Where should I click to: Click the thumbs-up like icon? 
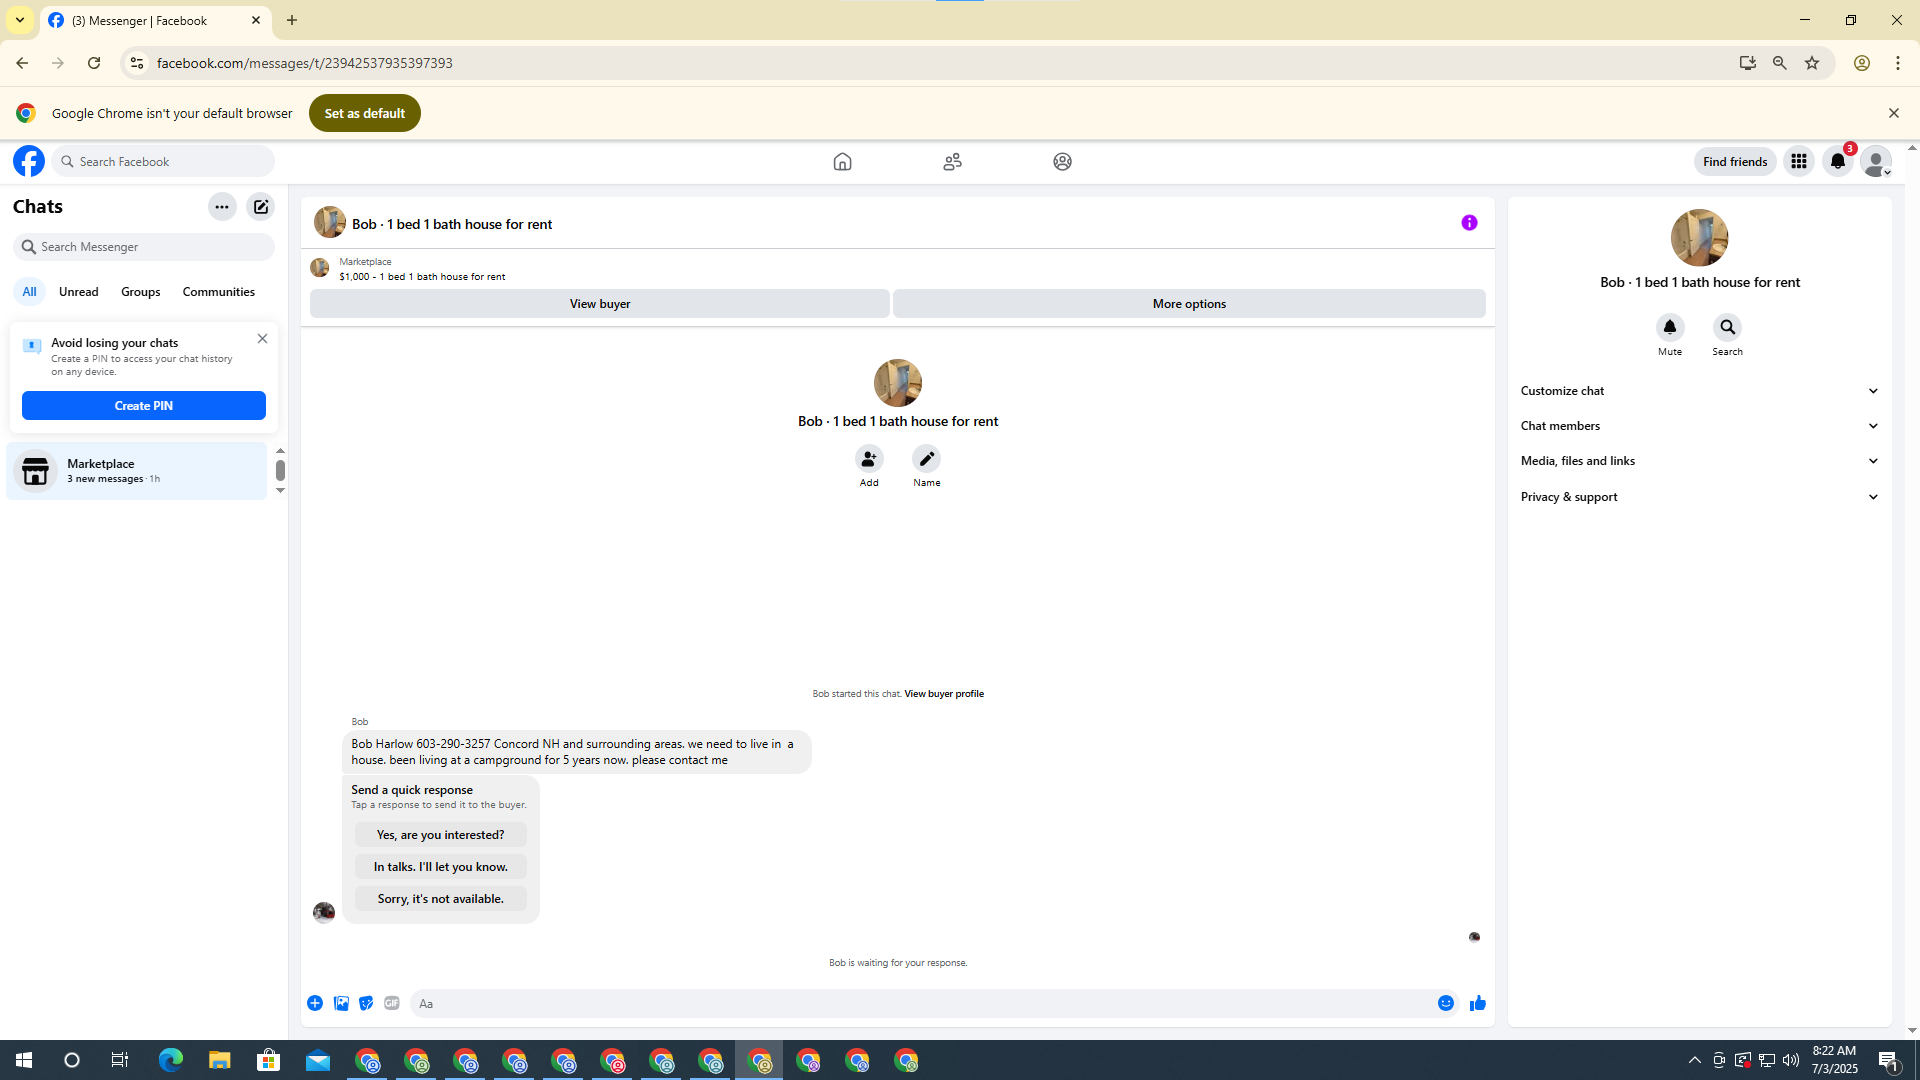pyautogui.click(x=1477, y=1003)
